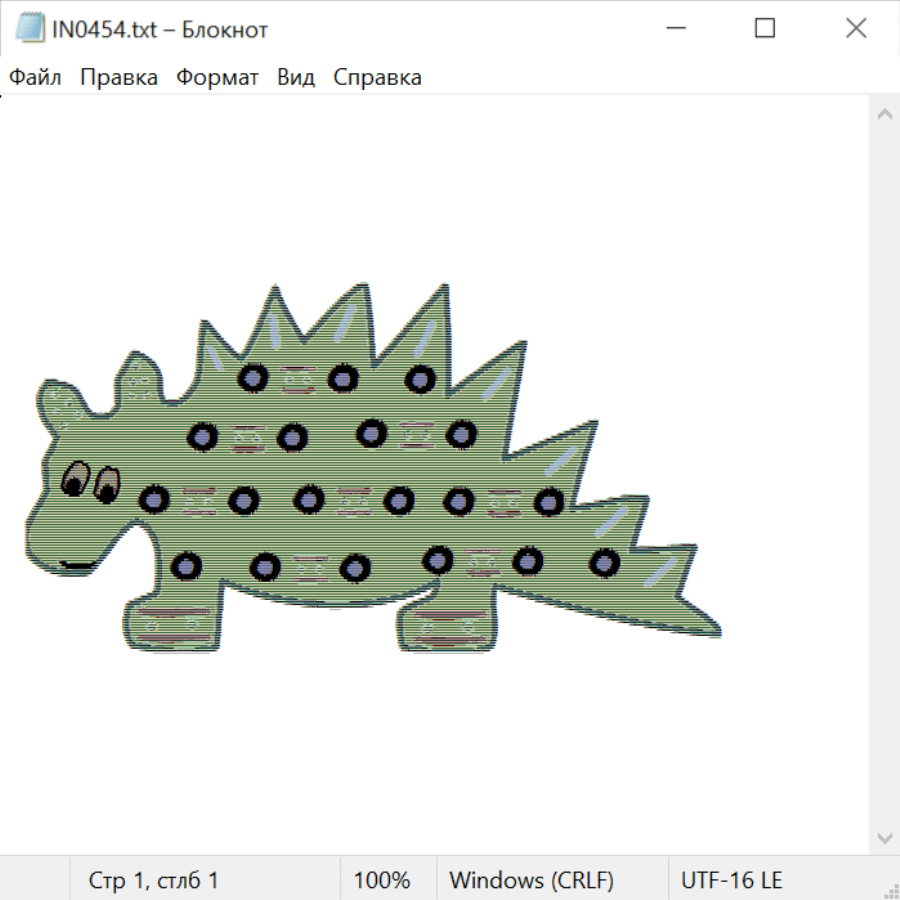Click the 100% zoom level in status bar
The height and width of the screenshot is (900, 900).
click(x=382, y=880)
